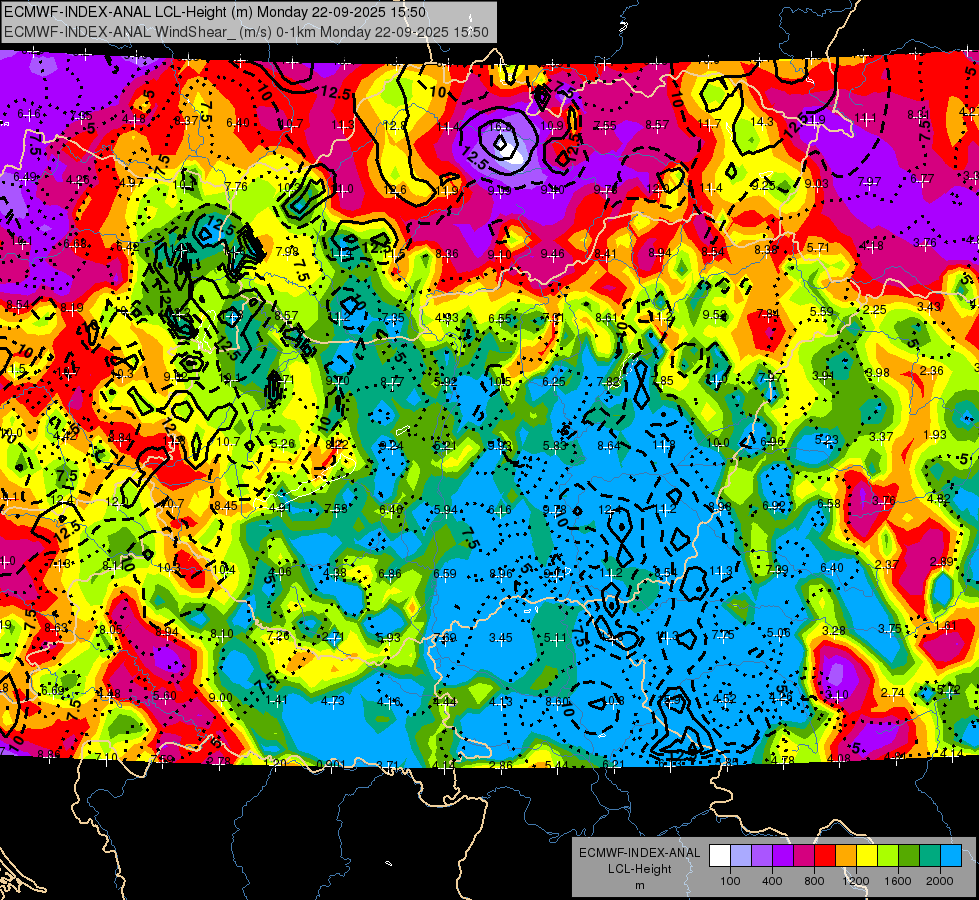Viewport: 979px width, 900px height.
Task: Click the wind shear value 5.71
Action: pos(818,247)
